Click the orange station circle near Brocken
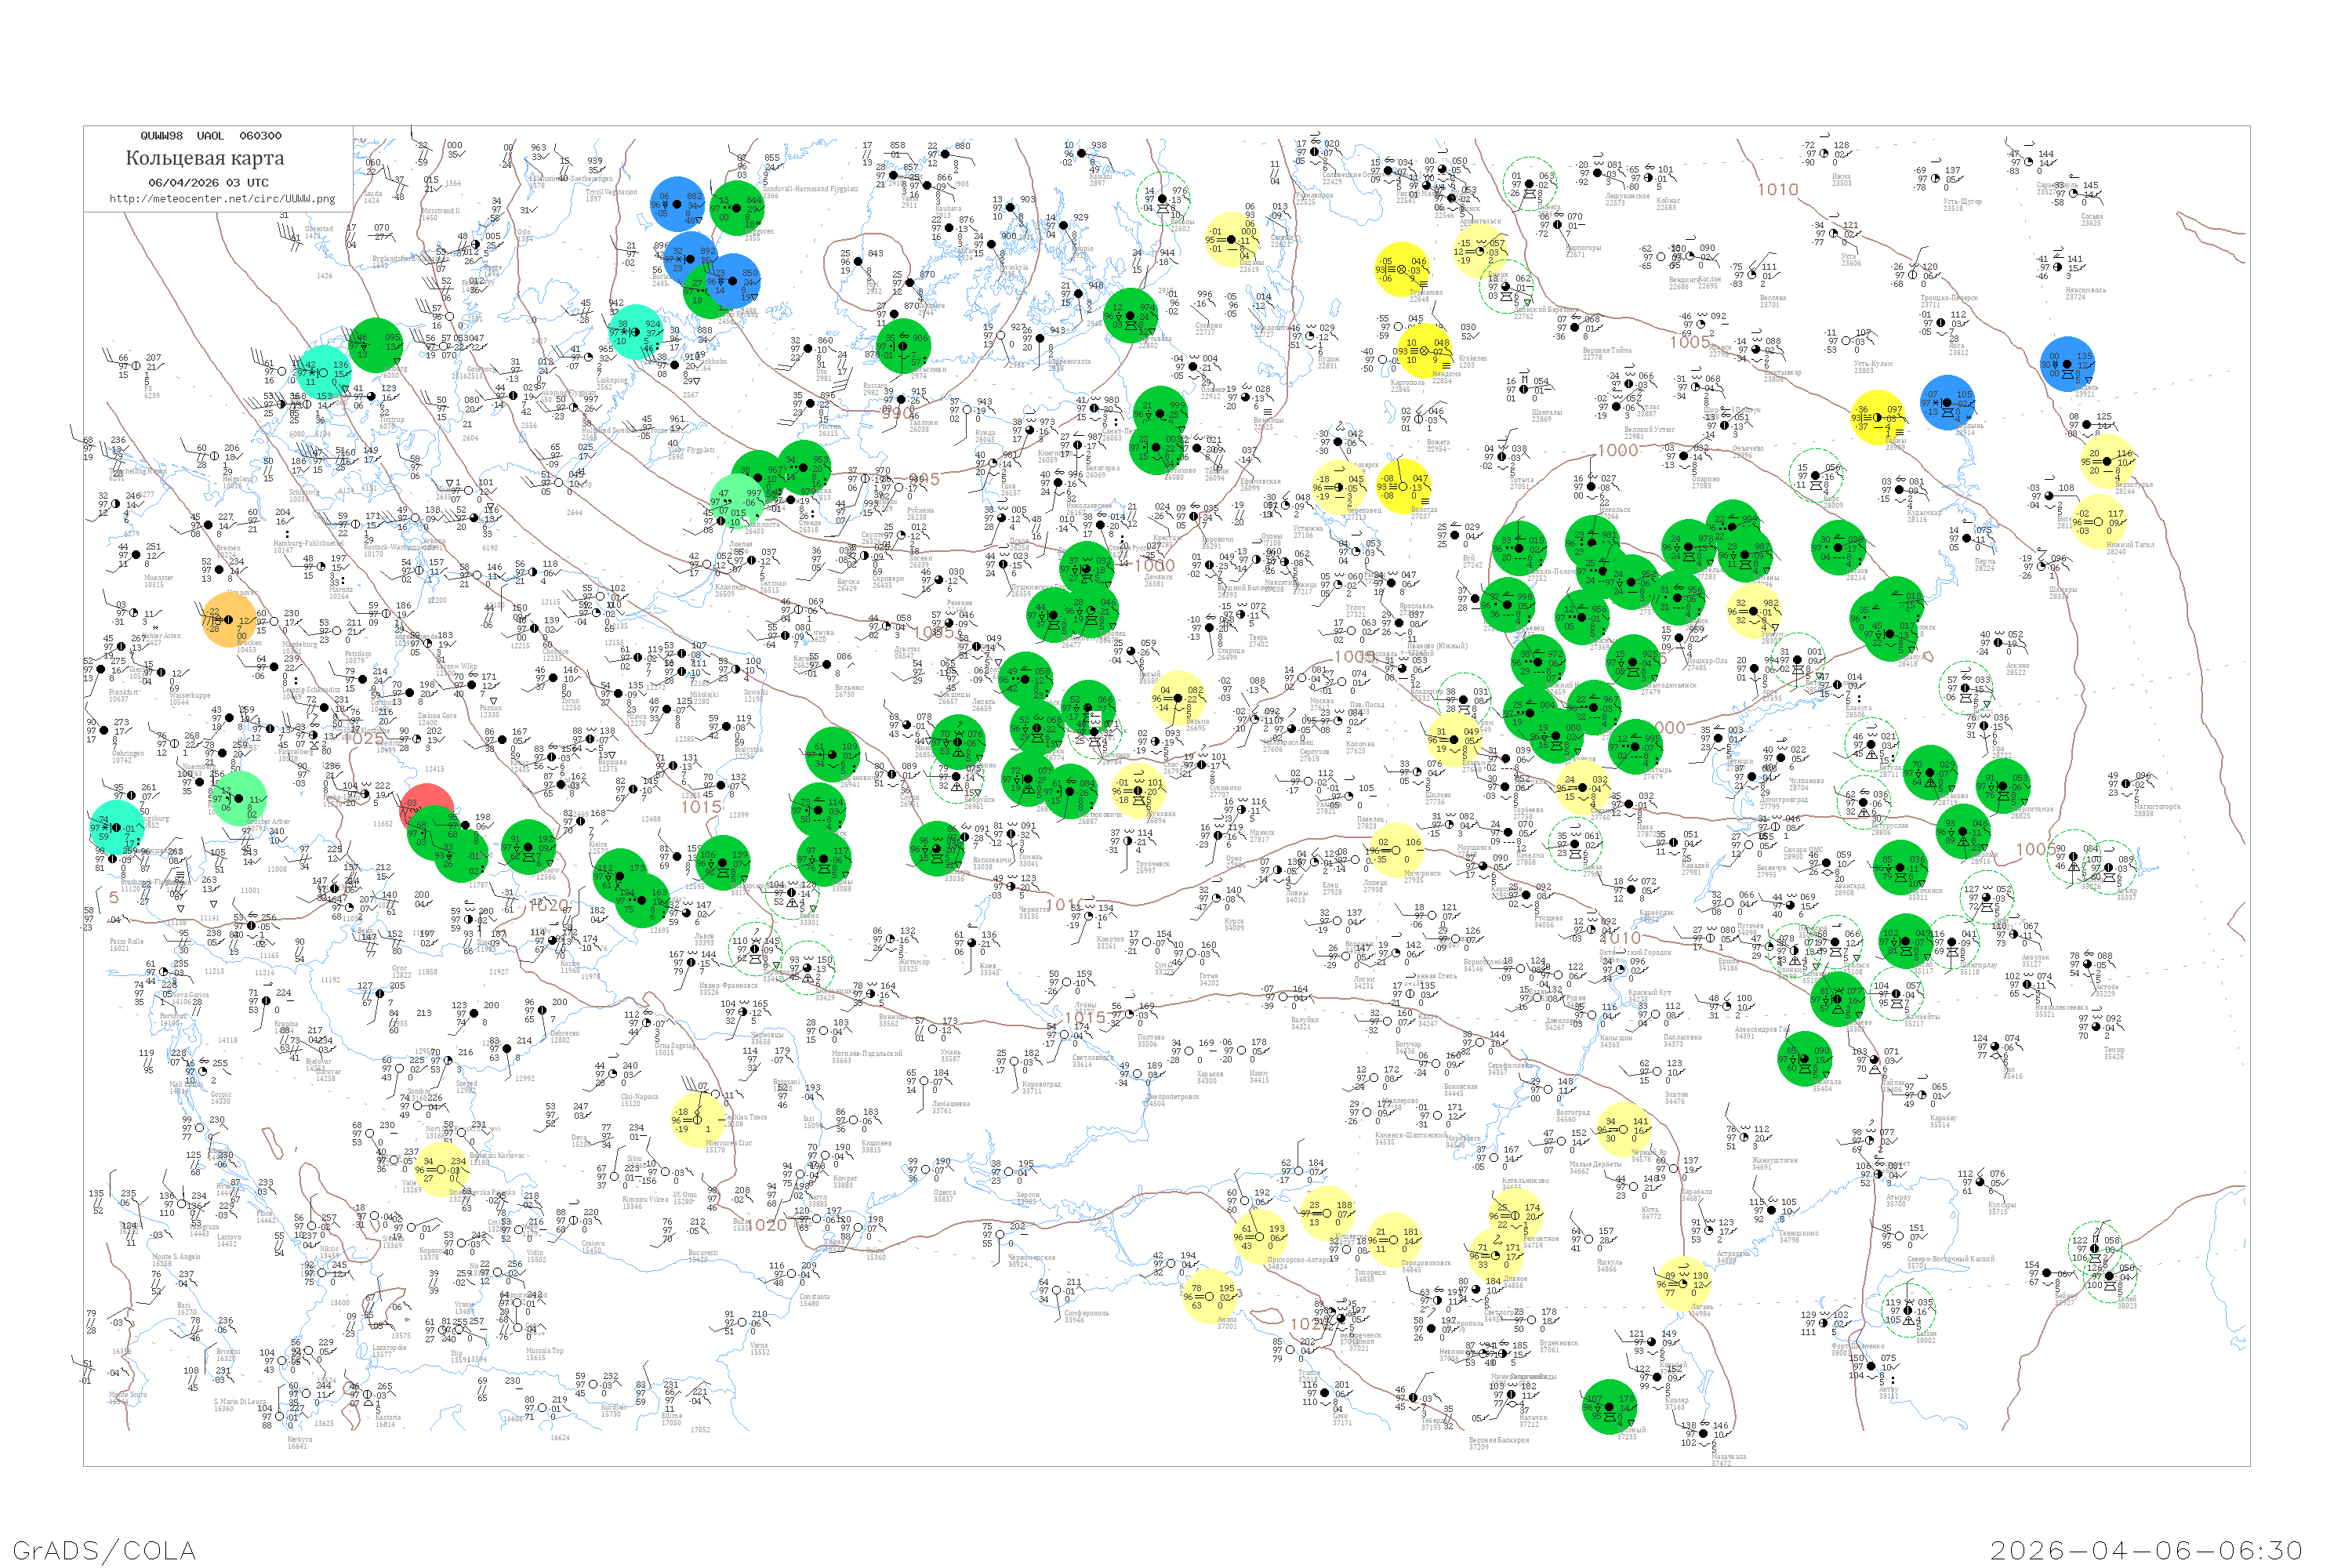 tap(229, 620)
